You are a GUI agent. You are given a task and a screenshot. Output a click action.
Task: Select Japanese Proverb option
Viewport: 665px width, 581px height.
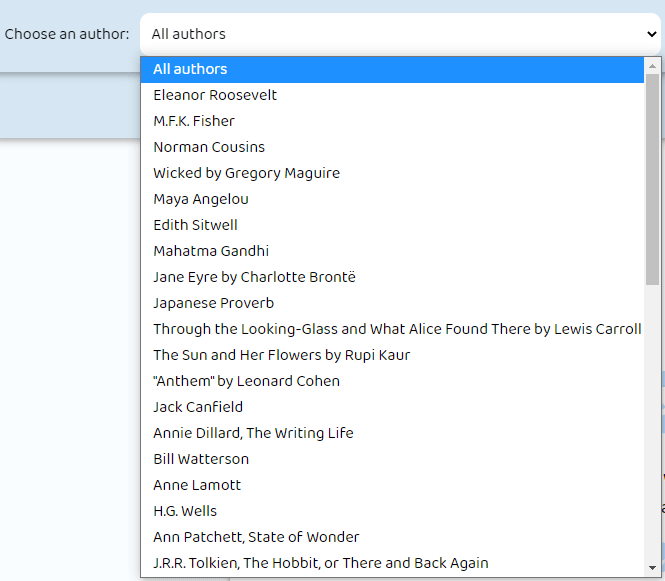pos(392,303)
